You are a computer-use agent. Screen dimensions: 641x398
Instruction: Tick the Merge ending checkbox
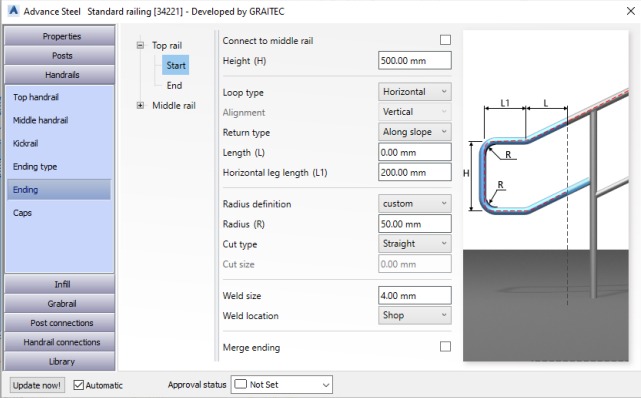pos(445,347)
